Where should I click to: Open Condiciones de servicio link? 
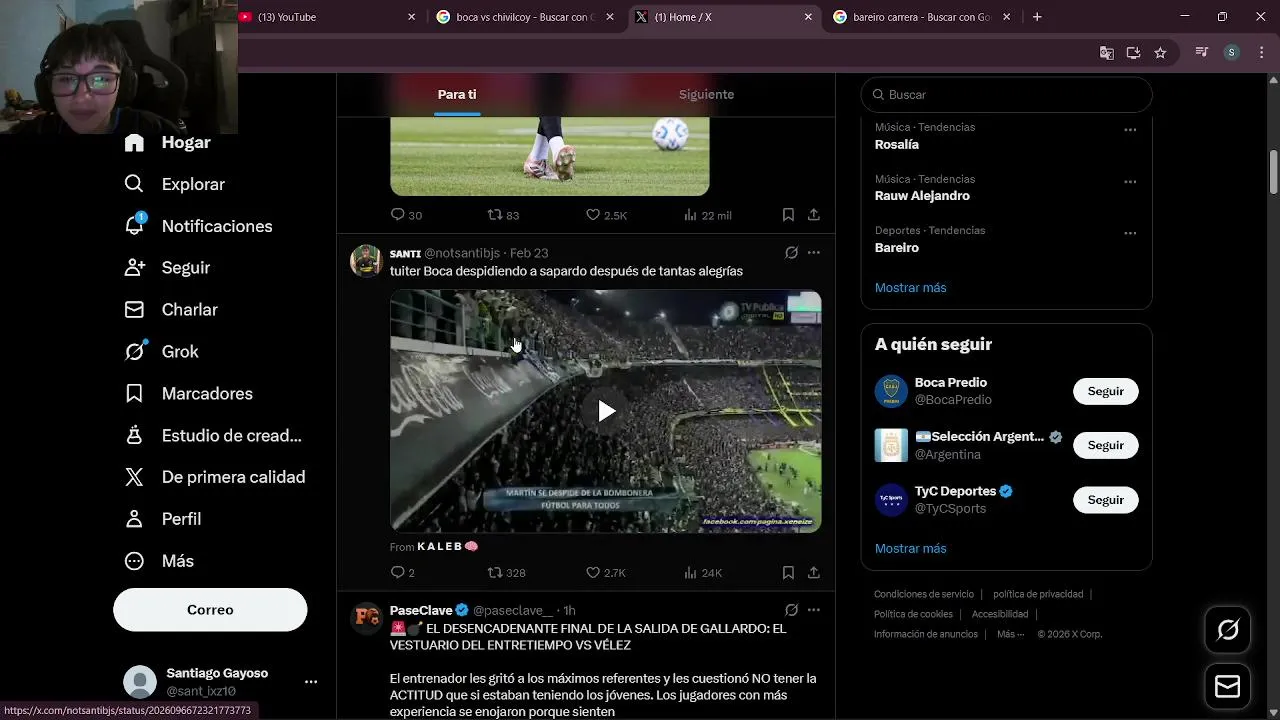(924, 594)
